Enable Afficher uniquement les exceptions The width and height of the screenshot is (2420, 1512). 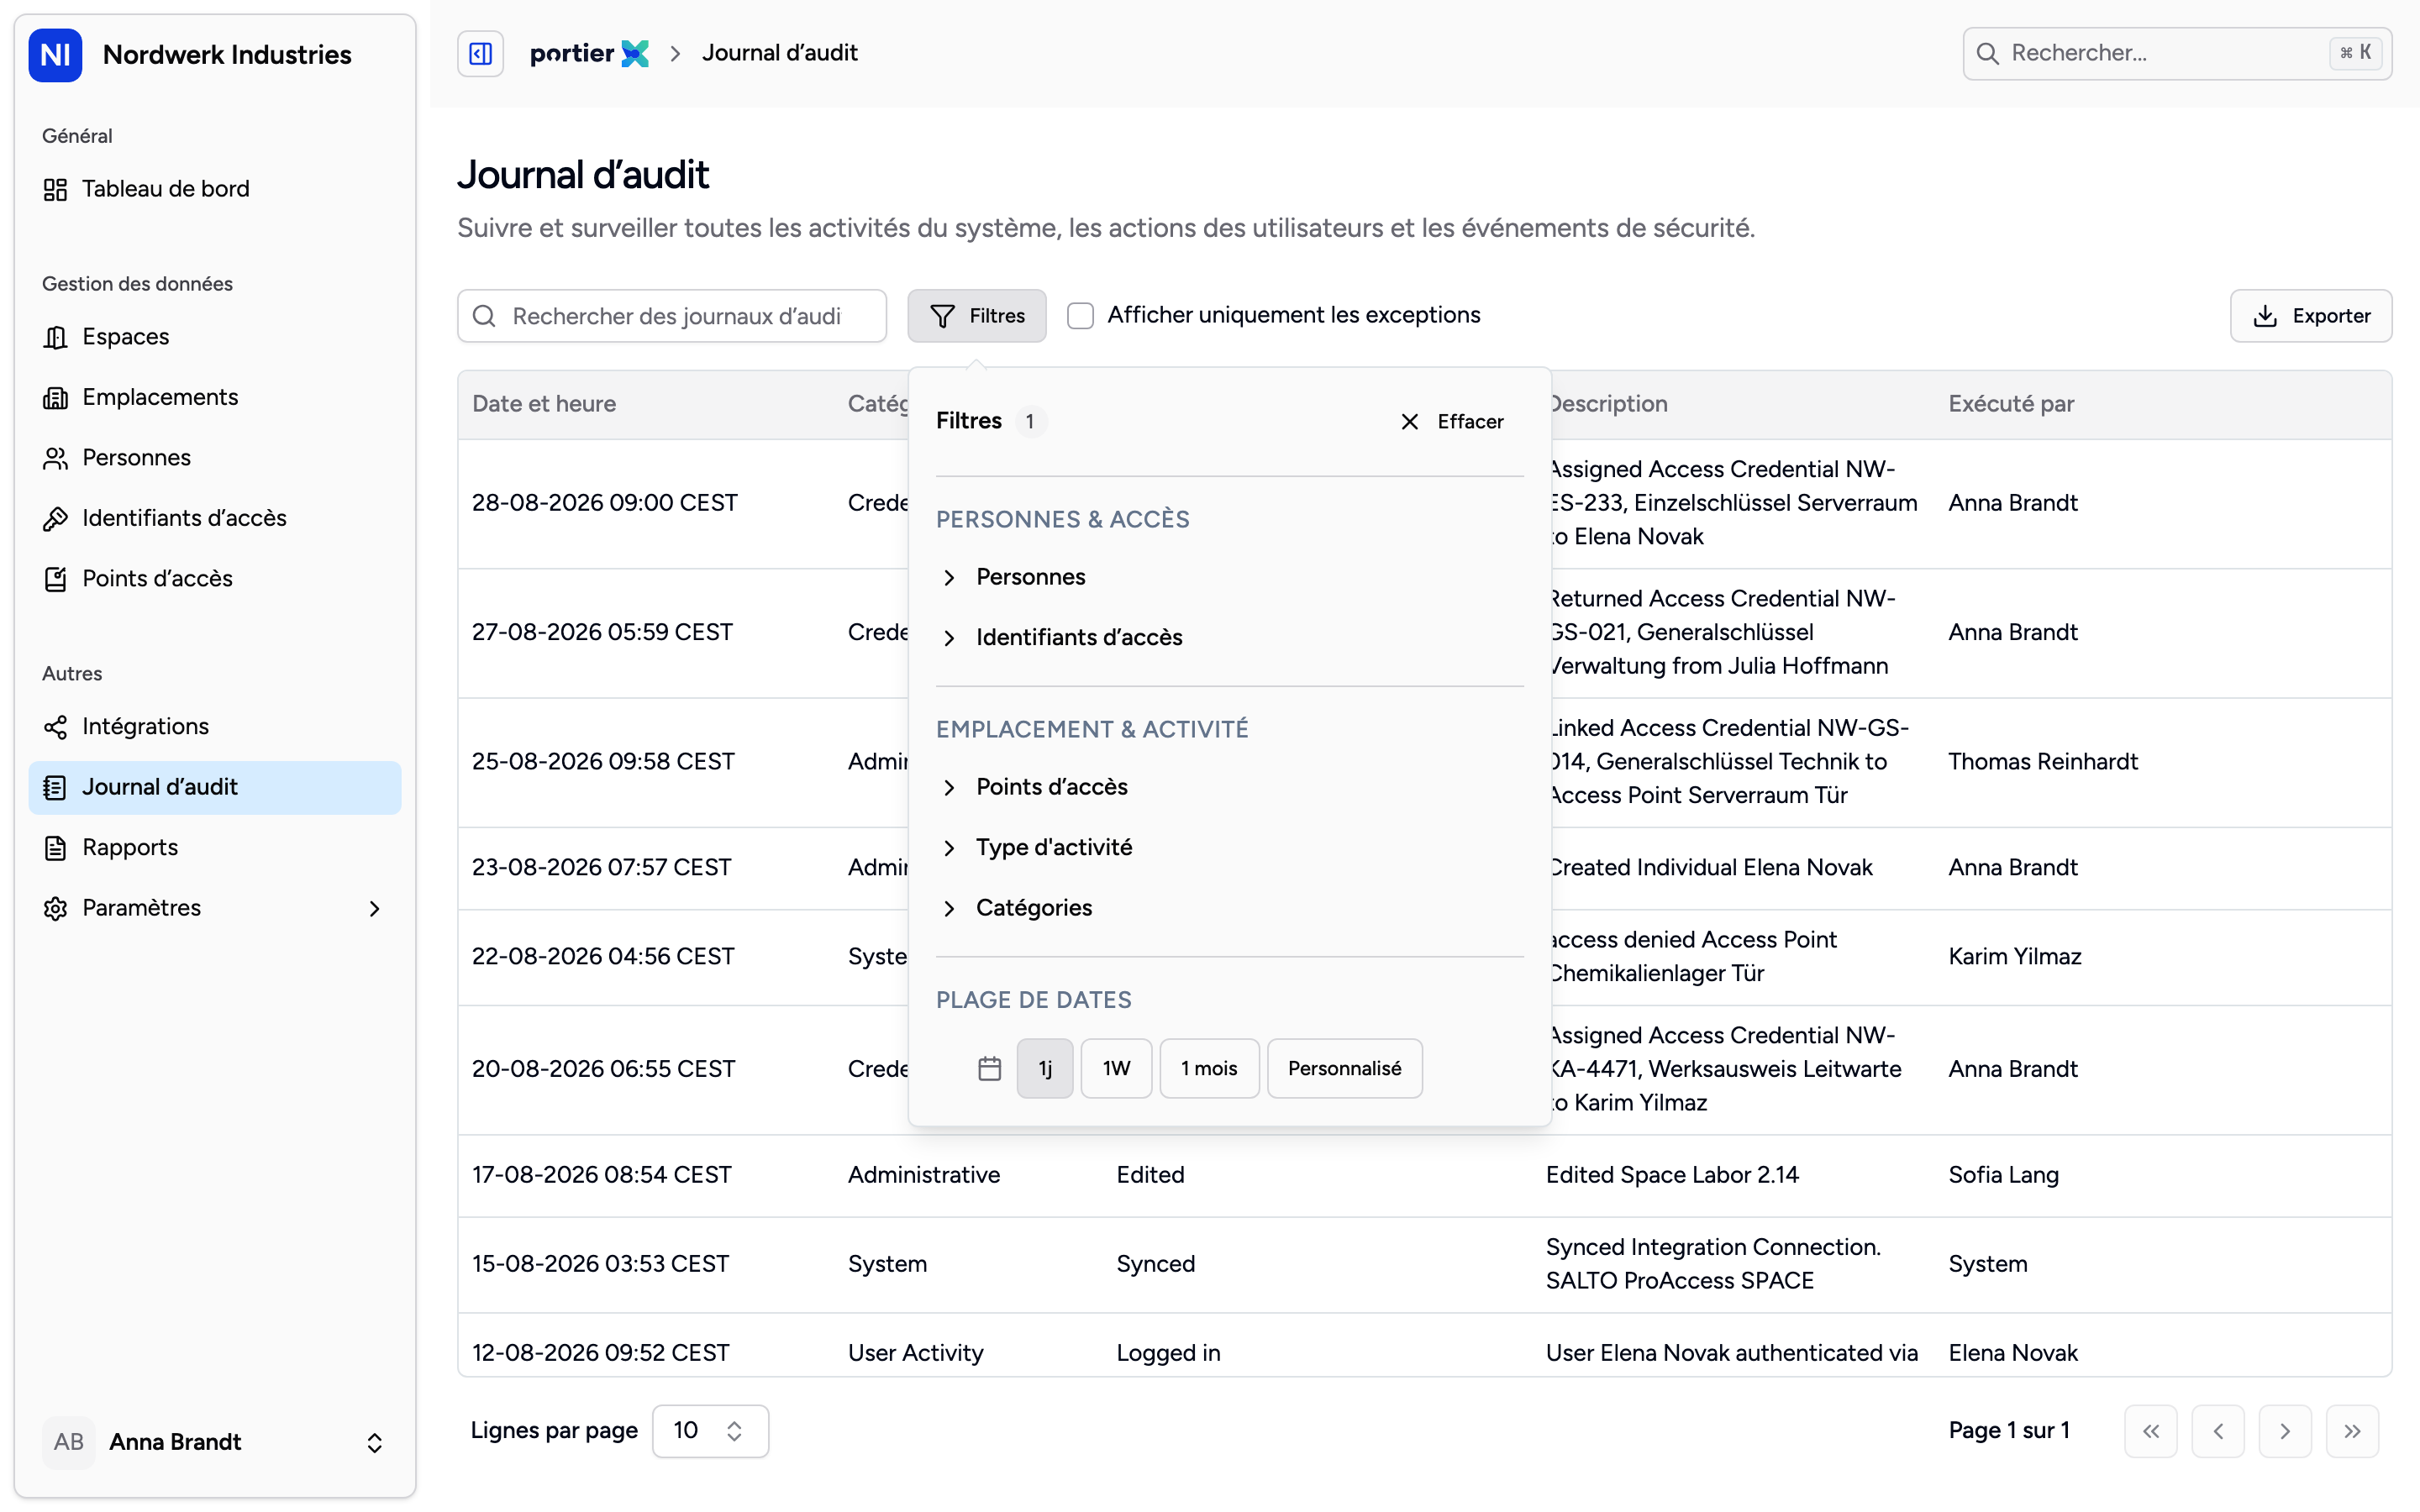click(1080, 316)
